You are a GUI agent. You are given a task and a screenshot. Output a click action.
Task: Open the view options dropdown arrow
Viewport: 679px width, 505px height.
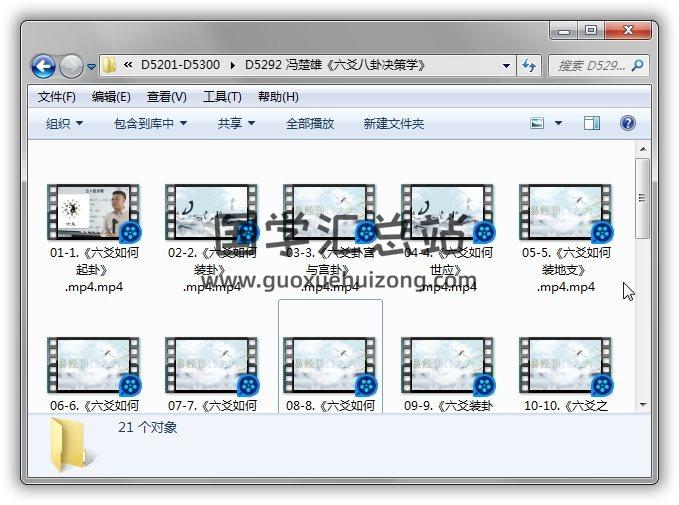pos(558,124)
